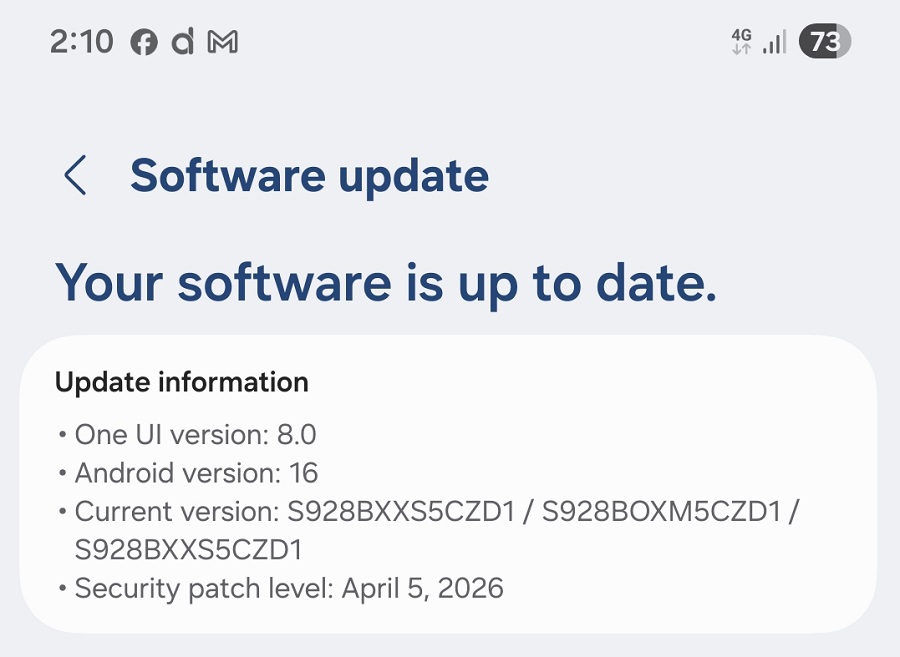This screenshot has width=900, height=657.
Task: Tap the Software update page title
Action: coord(309,176)
